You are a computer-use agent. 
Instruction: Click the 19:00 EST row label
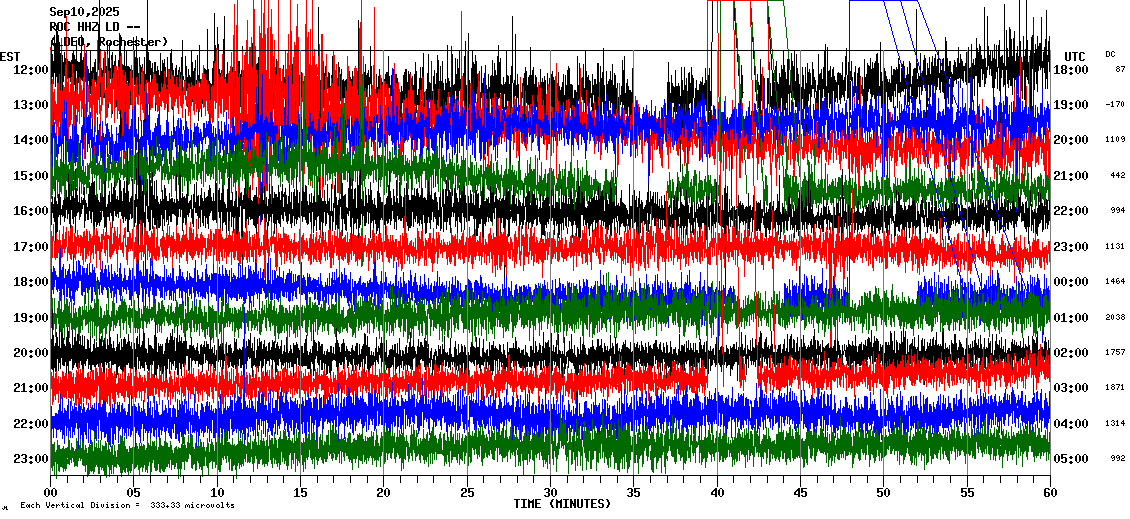(31, 318)
